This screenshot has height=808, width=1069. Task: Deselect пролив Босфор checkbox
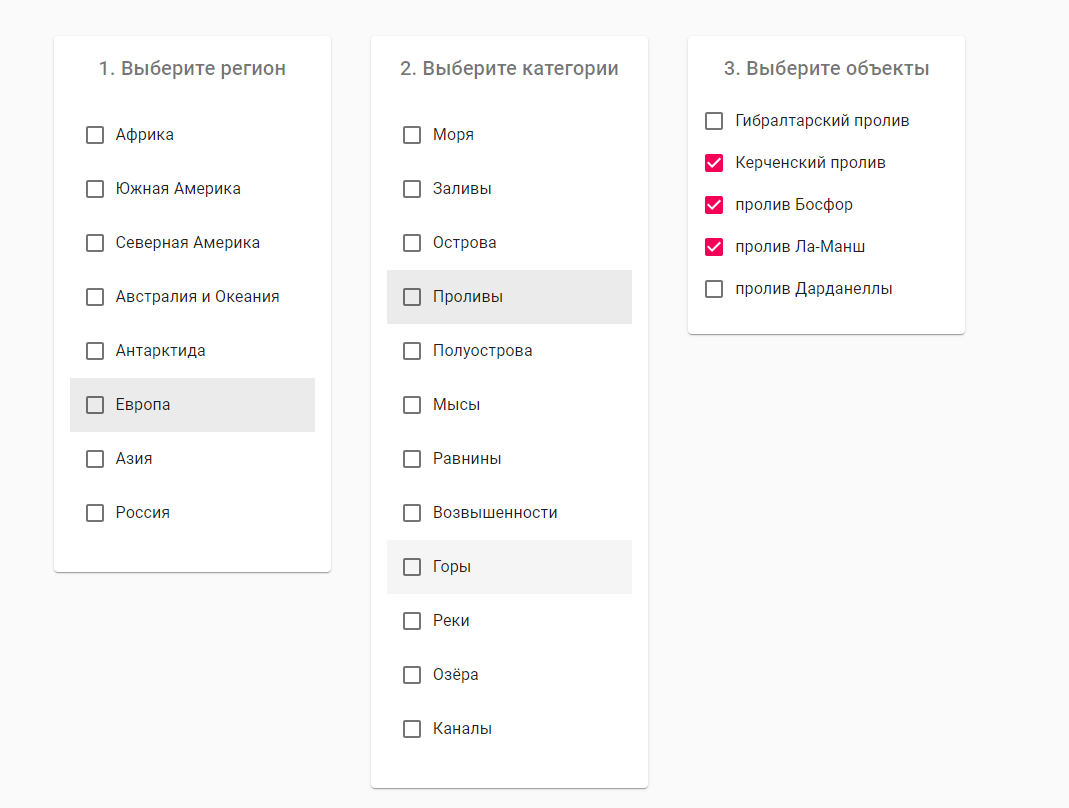tap(714, 205)
